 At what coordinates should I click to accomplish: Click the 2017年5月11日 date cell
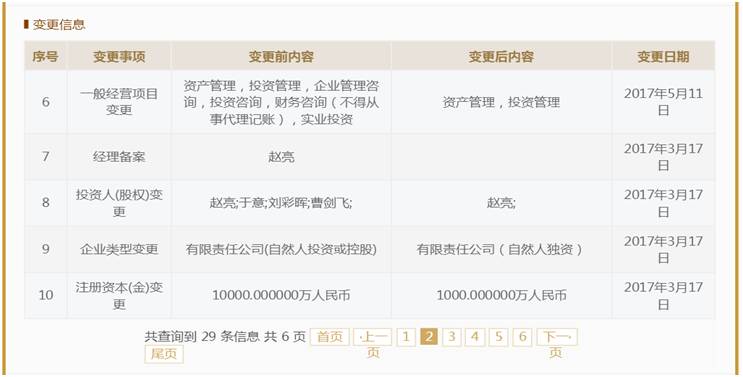tap(663, 102)
